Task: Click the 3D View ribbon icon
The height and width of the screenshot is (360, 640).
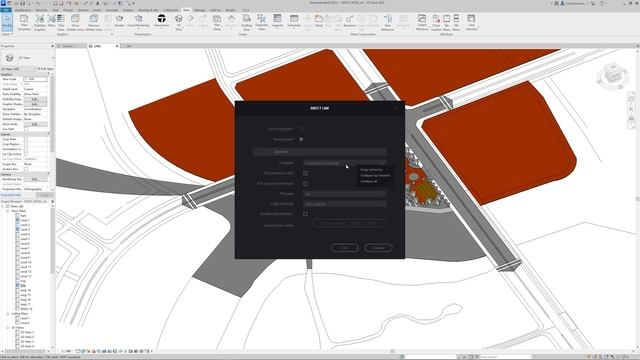Action: [x=178, y=22]
